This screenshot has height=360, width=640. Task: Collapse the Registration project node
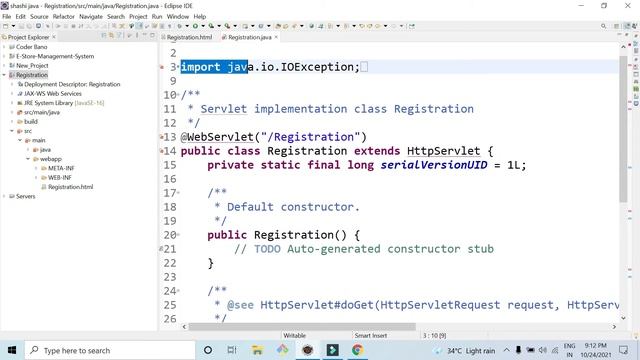coord(4,75)
